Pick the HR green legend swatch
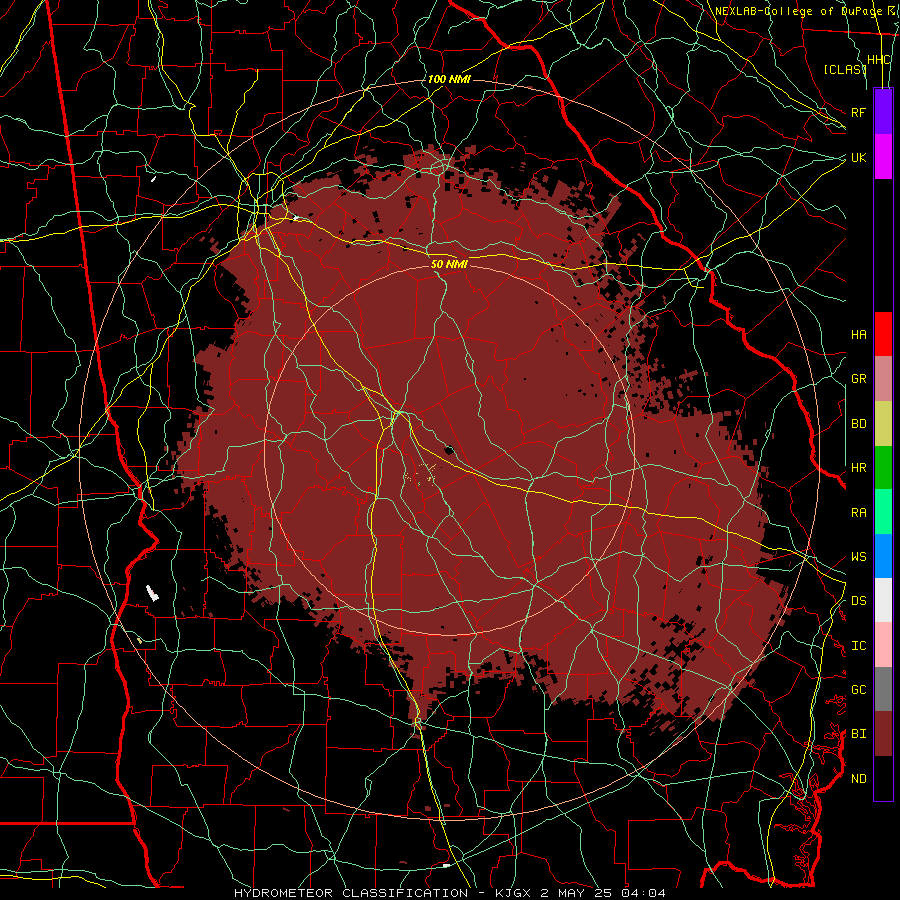 (883, 468)
